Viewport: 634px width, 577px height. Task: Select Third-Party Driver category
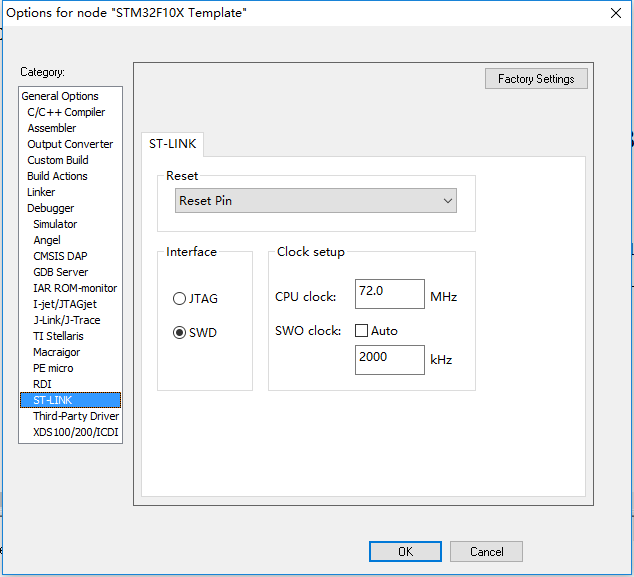click(x=76, y=416)
